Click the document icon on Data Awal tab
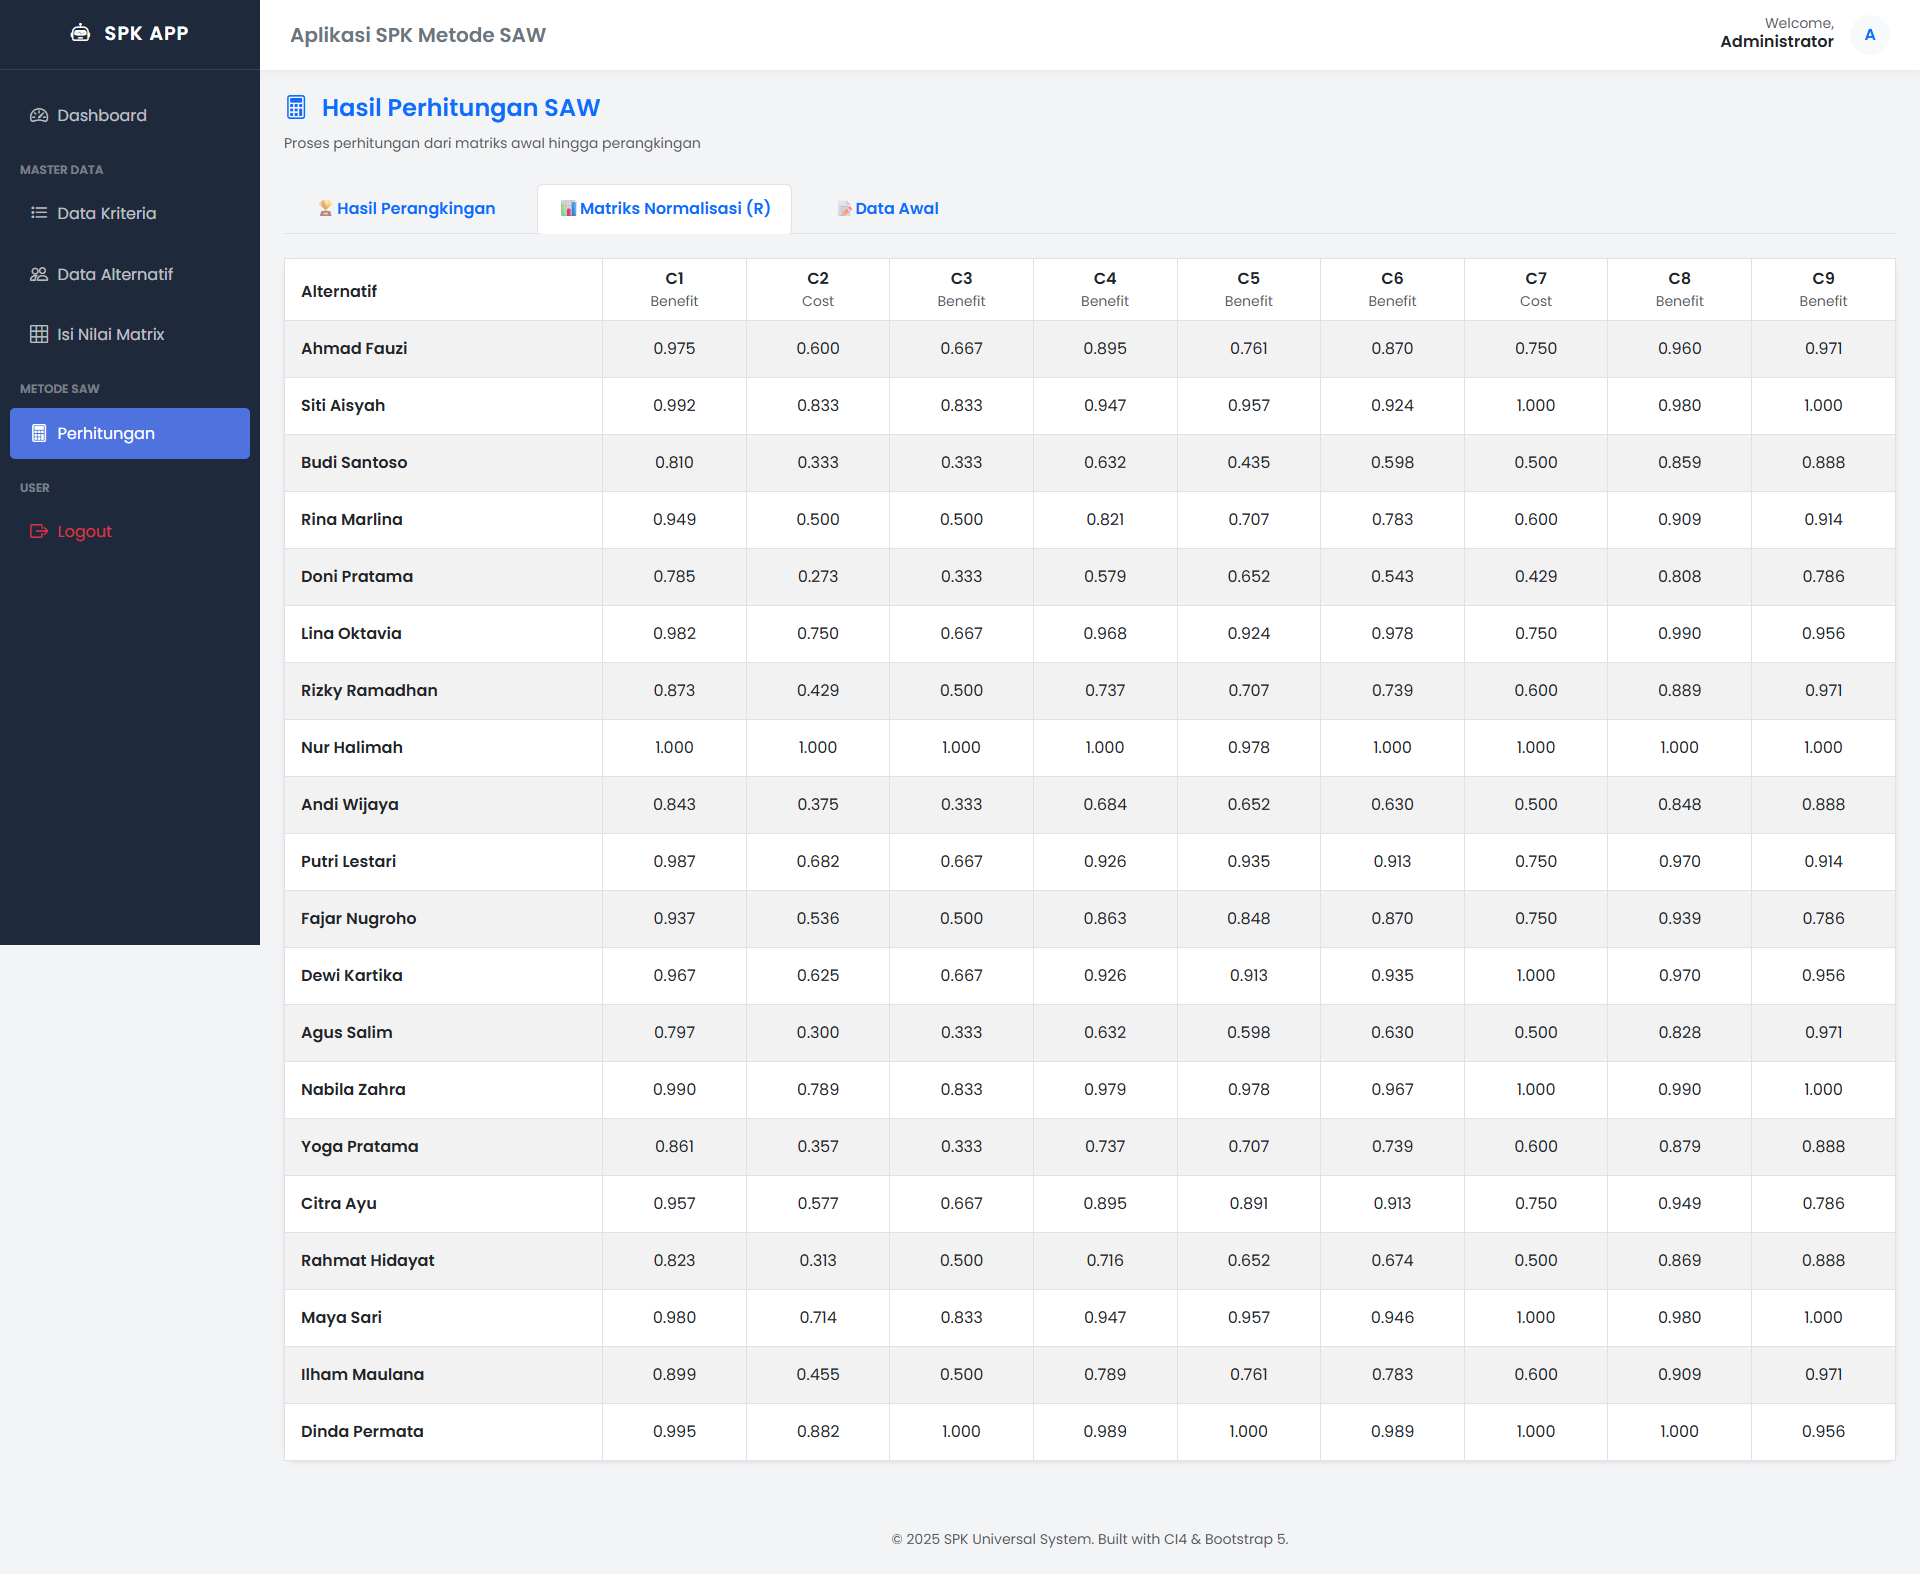 coord(845,208)
